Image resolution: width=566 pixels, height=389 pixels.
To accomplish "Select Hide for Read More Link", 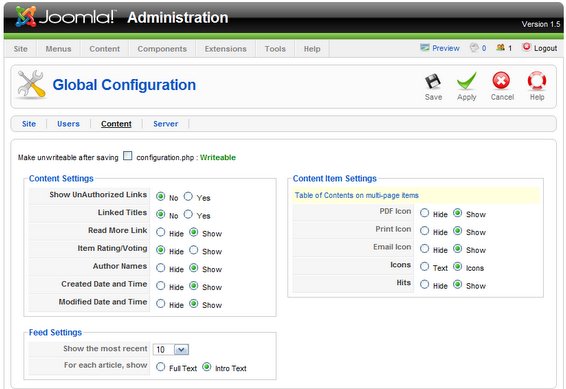I will click(x=161, y=232).
